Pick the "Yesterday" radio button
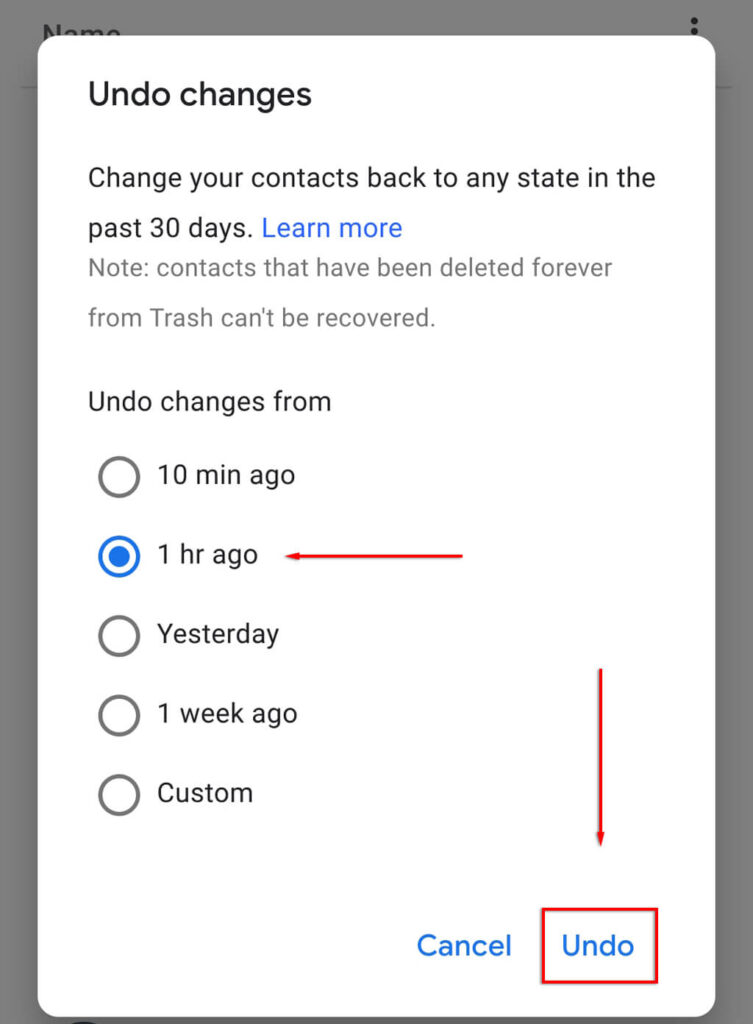Viewport: 753px width, 1024px height. 119,636
